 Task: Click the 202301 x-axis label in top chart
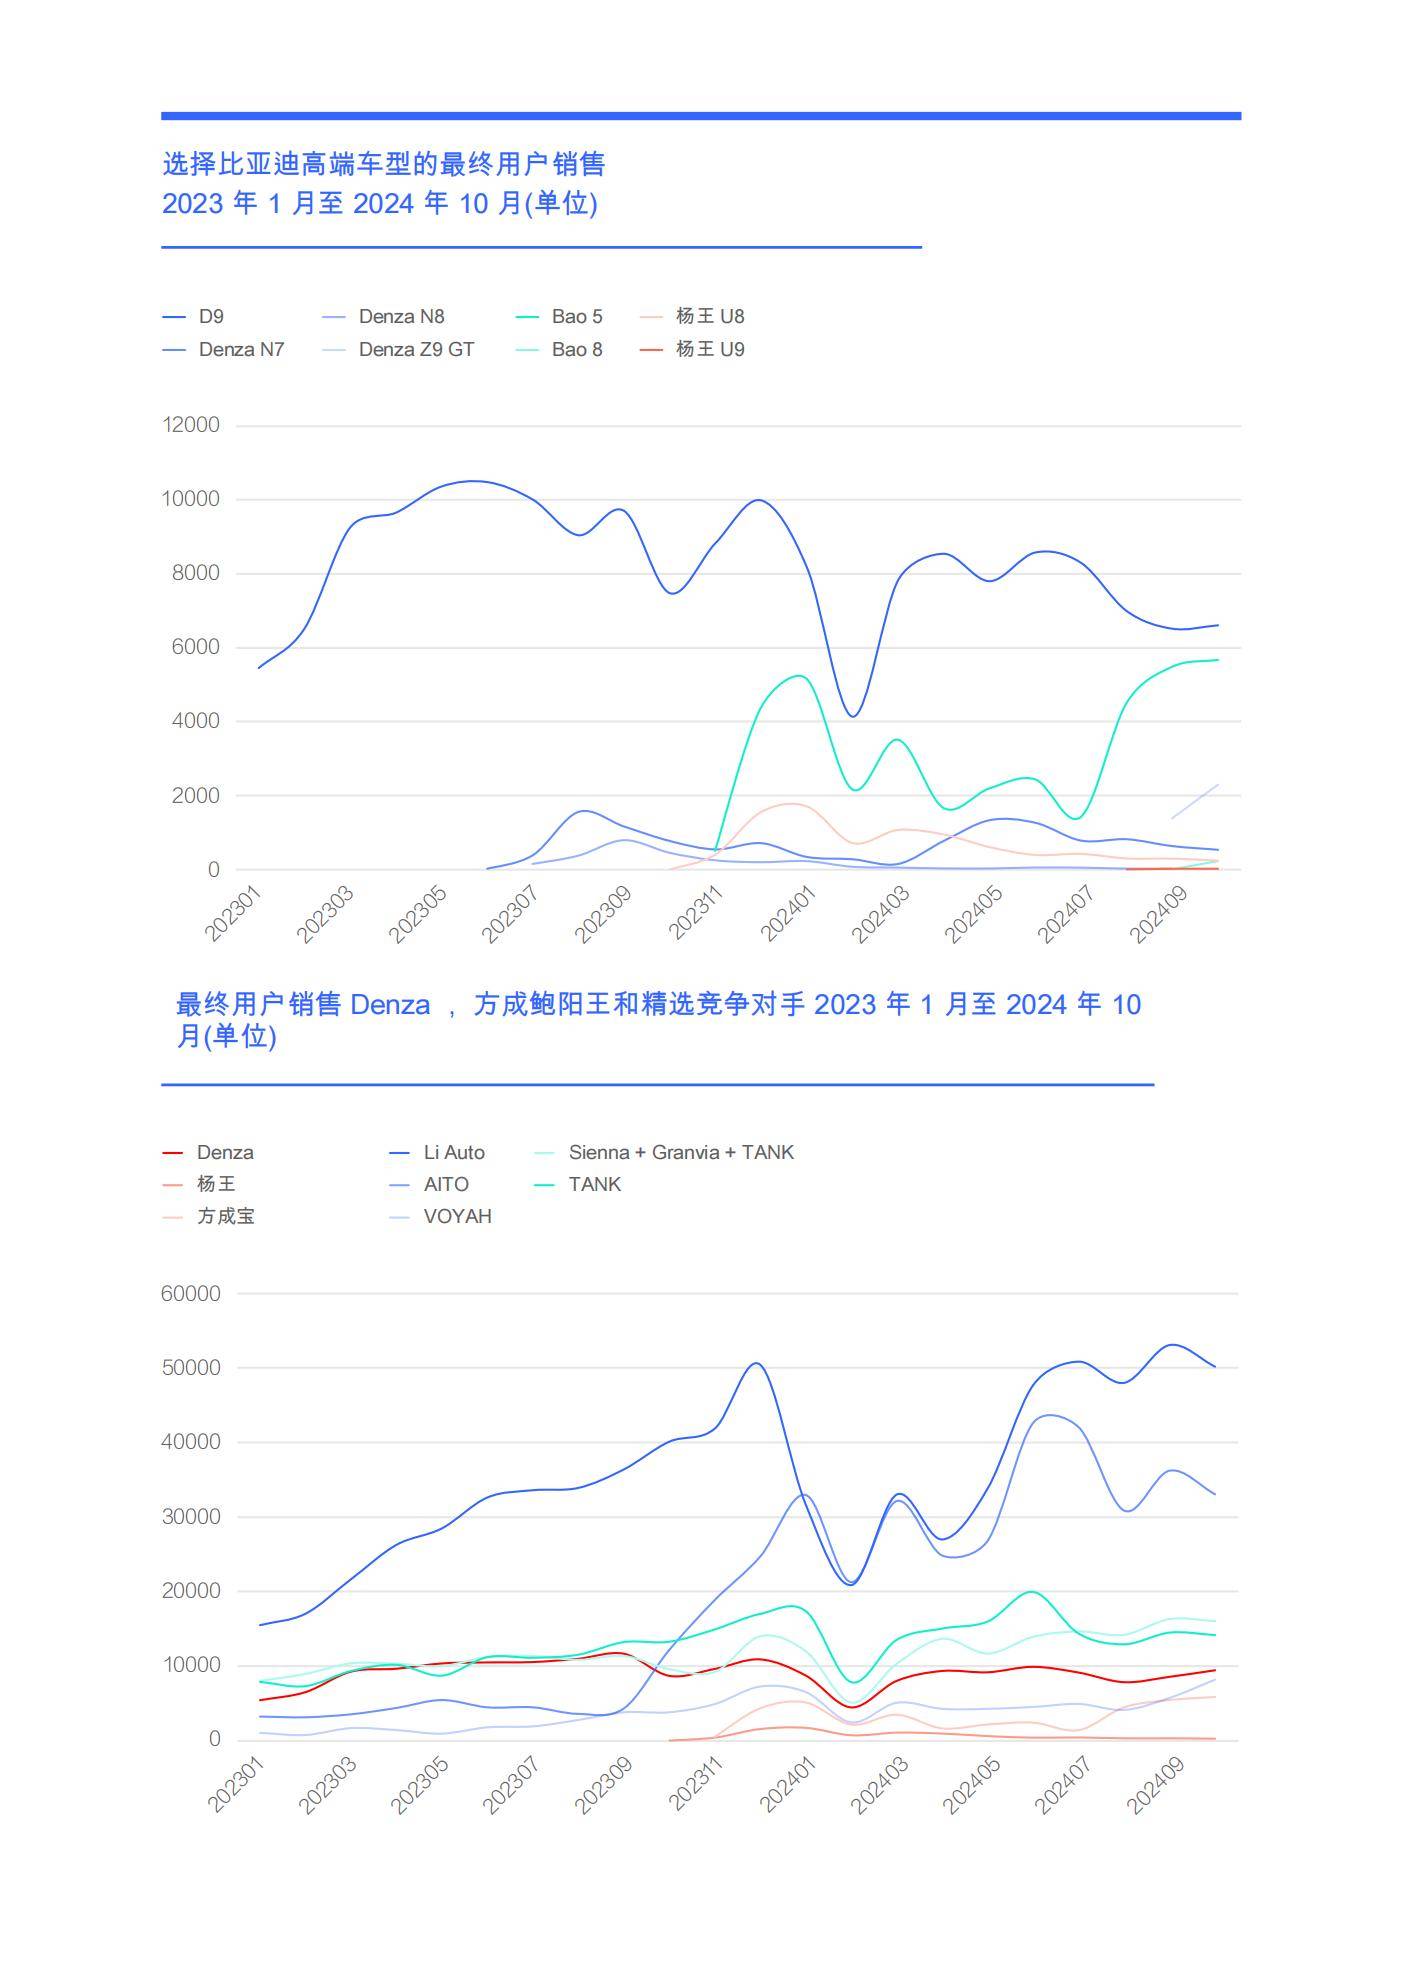click(233, 913)
